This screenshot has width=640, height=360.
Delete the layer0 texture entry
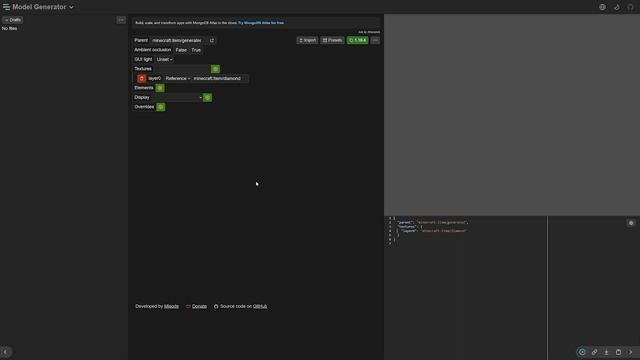[x=141, y=78]
